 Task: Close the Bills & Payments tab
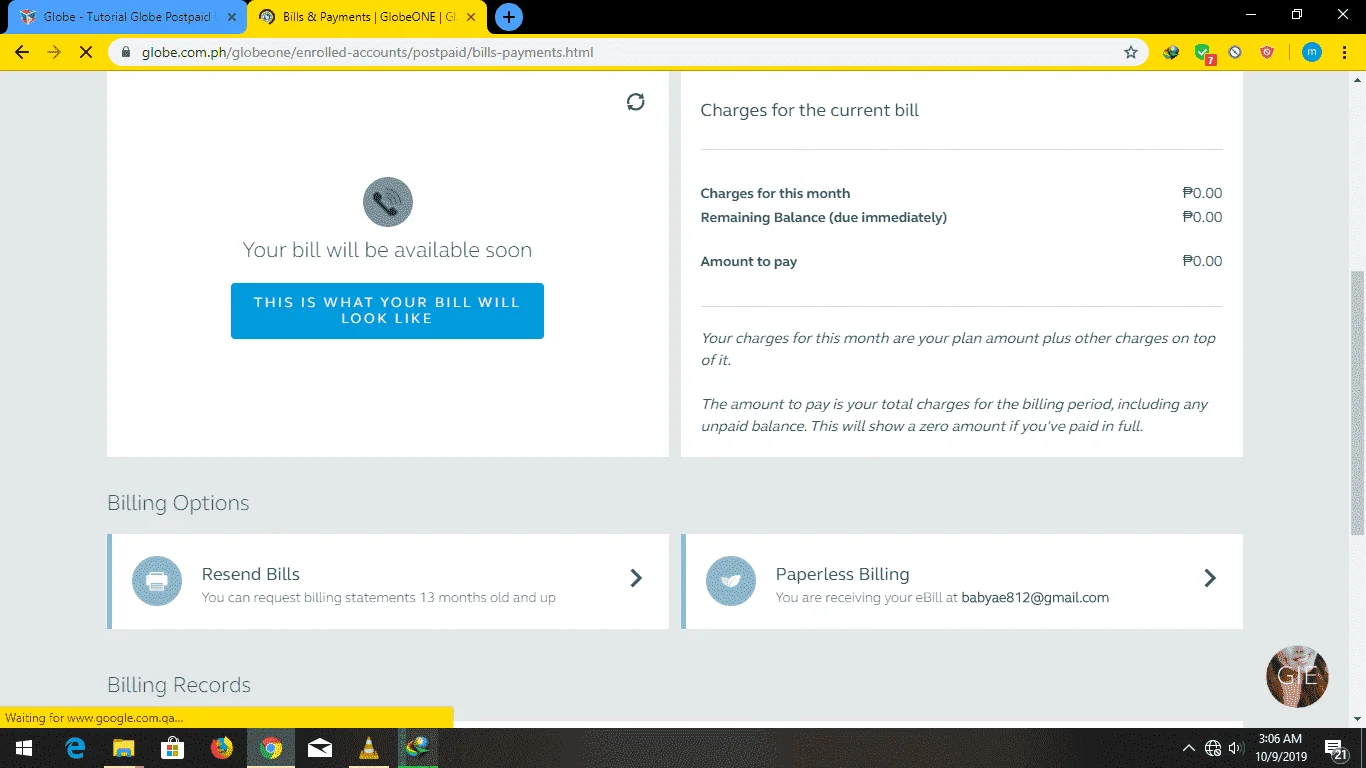(x=471, y=17)
